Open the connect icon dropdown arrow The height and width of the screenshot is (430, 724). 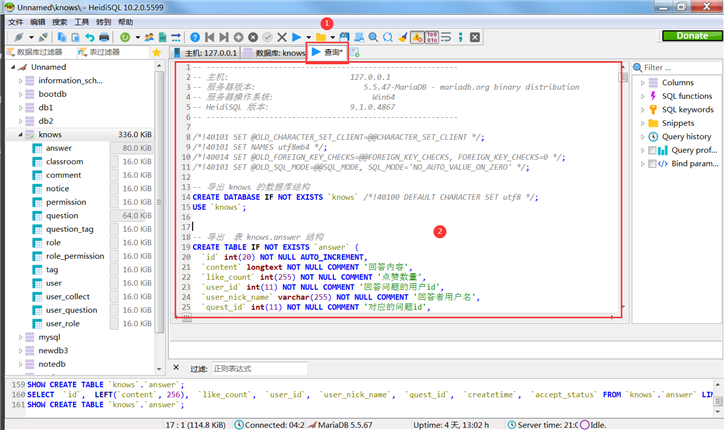click(x=31, y=37)
